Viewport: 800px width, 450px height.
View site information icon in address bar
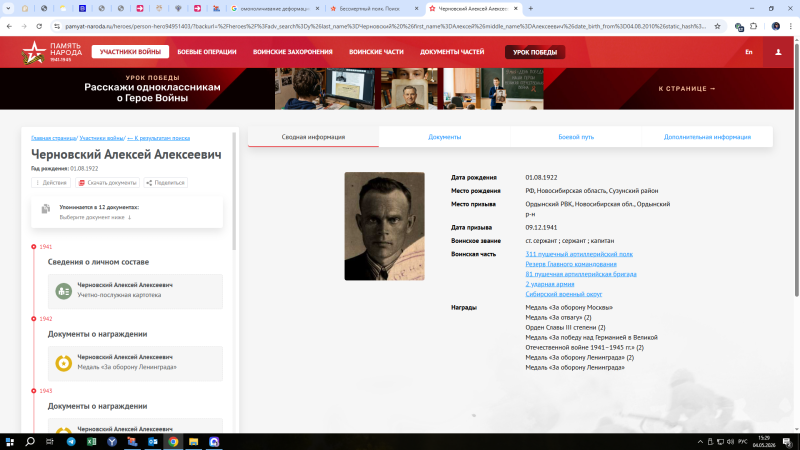57,26
